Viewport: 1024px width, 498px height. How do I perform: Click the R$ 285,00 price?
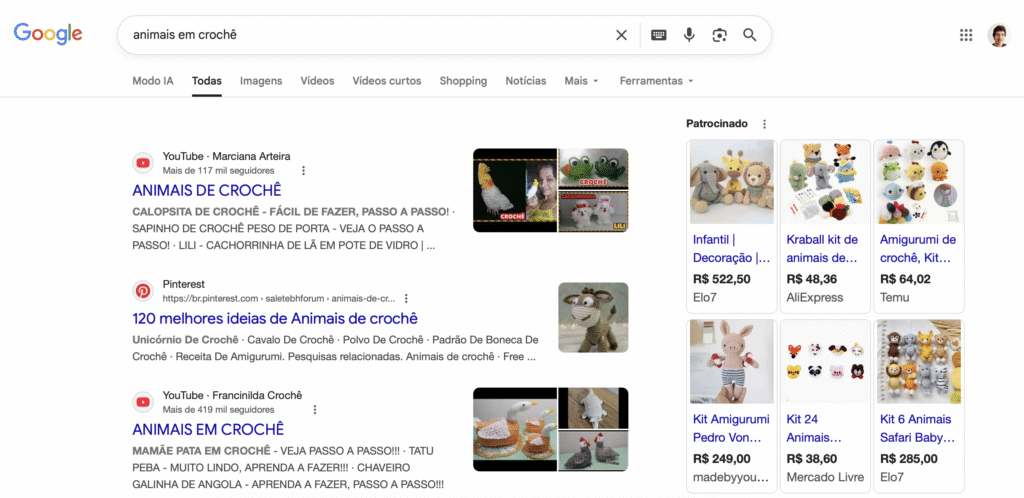908,459
